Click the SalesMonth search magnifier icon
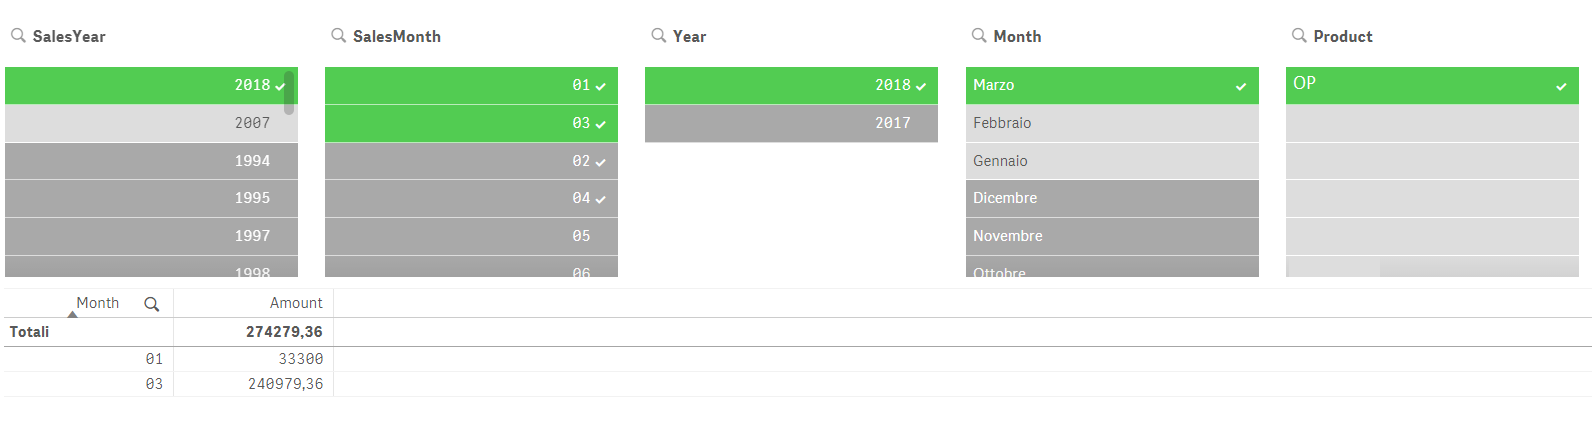 (x=338, y=35)
